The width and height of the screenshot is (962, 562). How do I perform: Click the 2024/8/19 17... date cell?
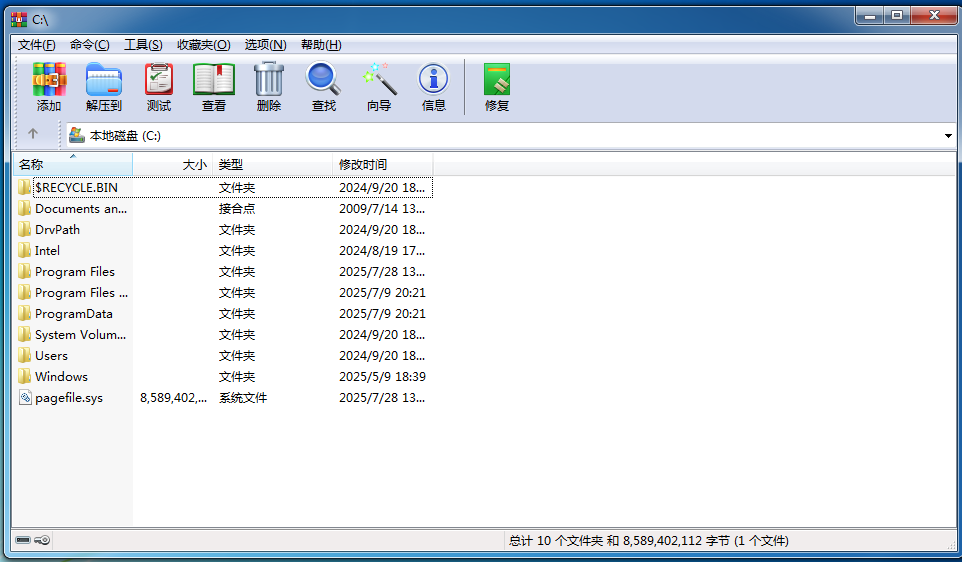(382, 250)
